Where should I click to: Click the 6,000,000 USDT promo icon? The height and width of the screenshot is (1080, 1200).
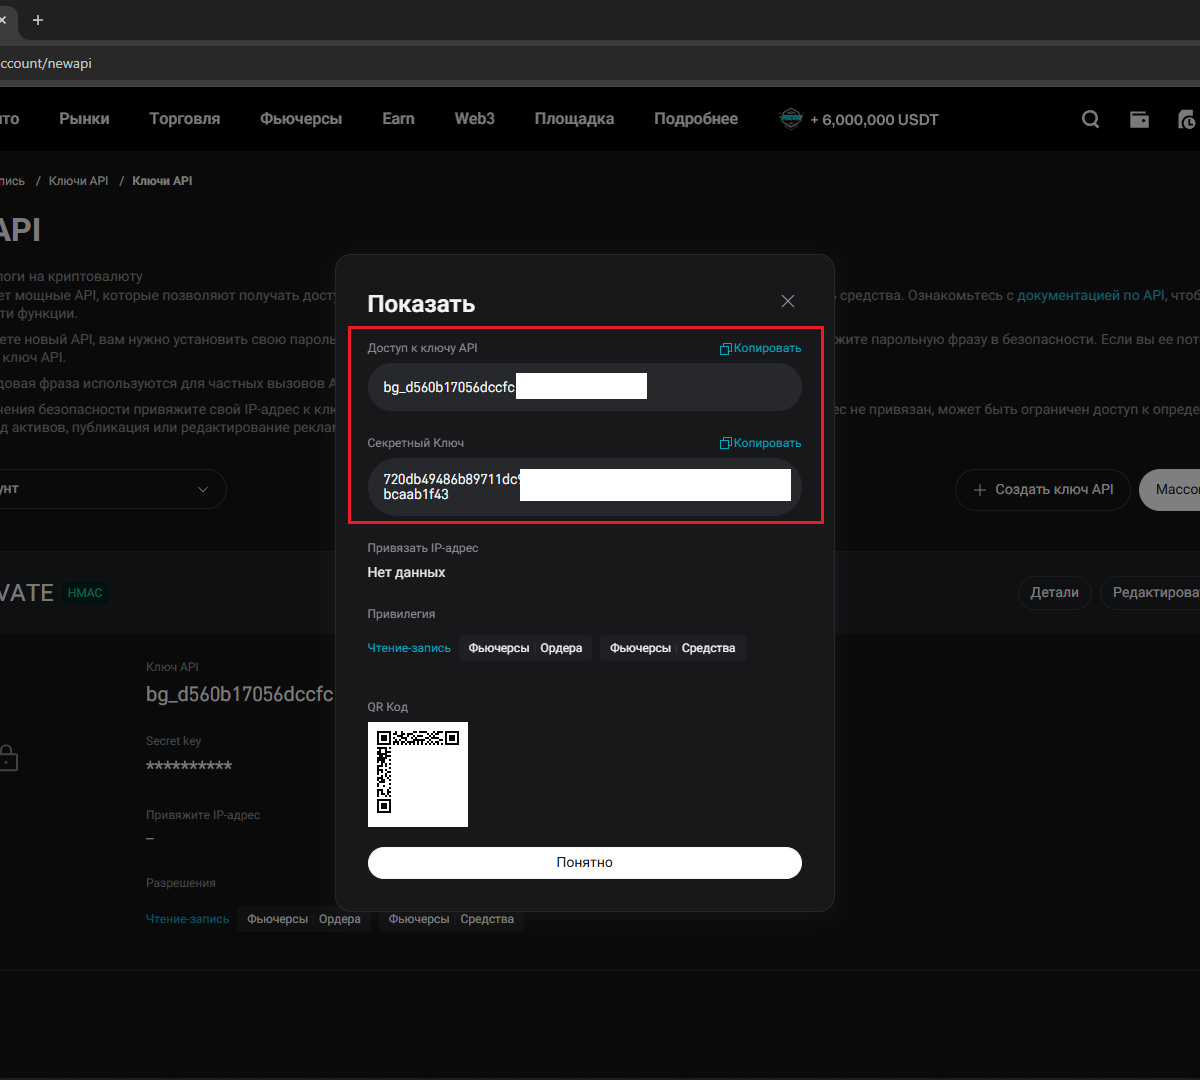click(x=791, y=119)
